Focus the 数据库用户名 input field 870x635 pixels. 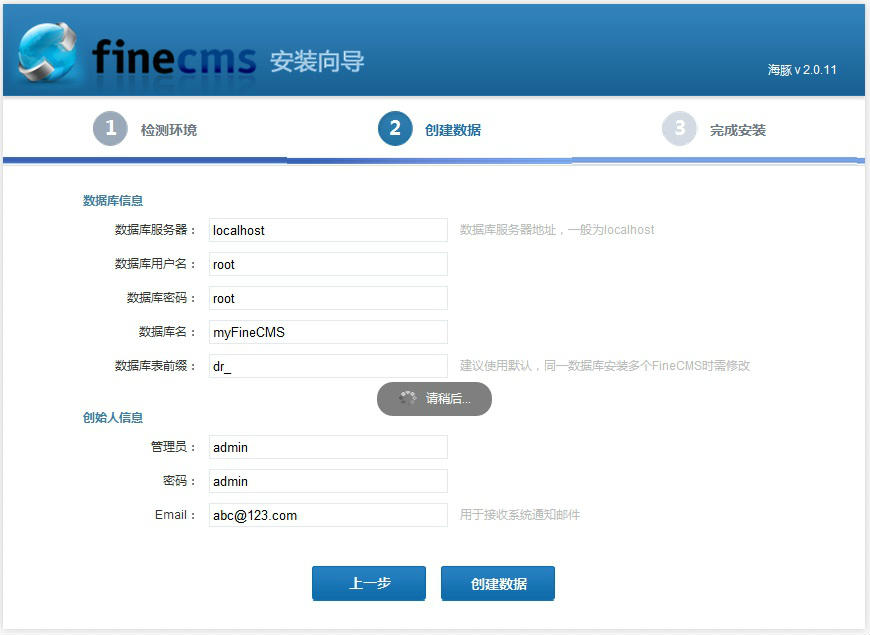tap(328, 264)
